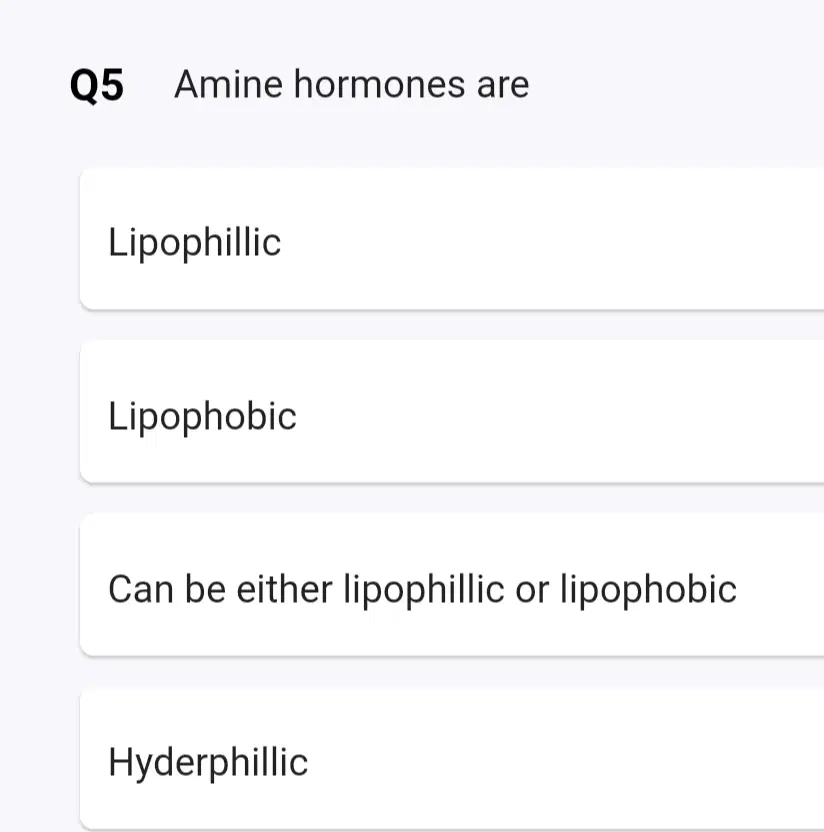This screenshot has height=832, width=824.
Task: Click the word 'are' ending the question
Action: 503,86
